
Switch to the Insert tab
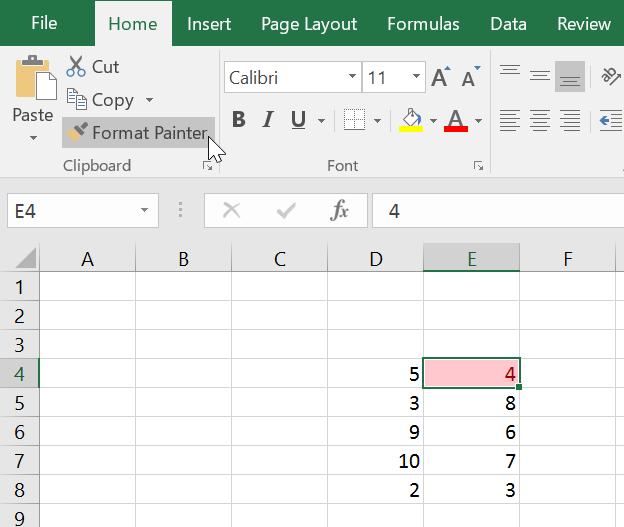209,24
